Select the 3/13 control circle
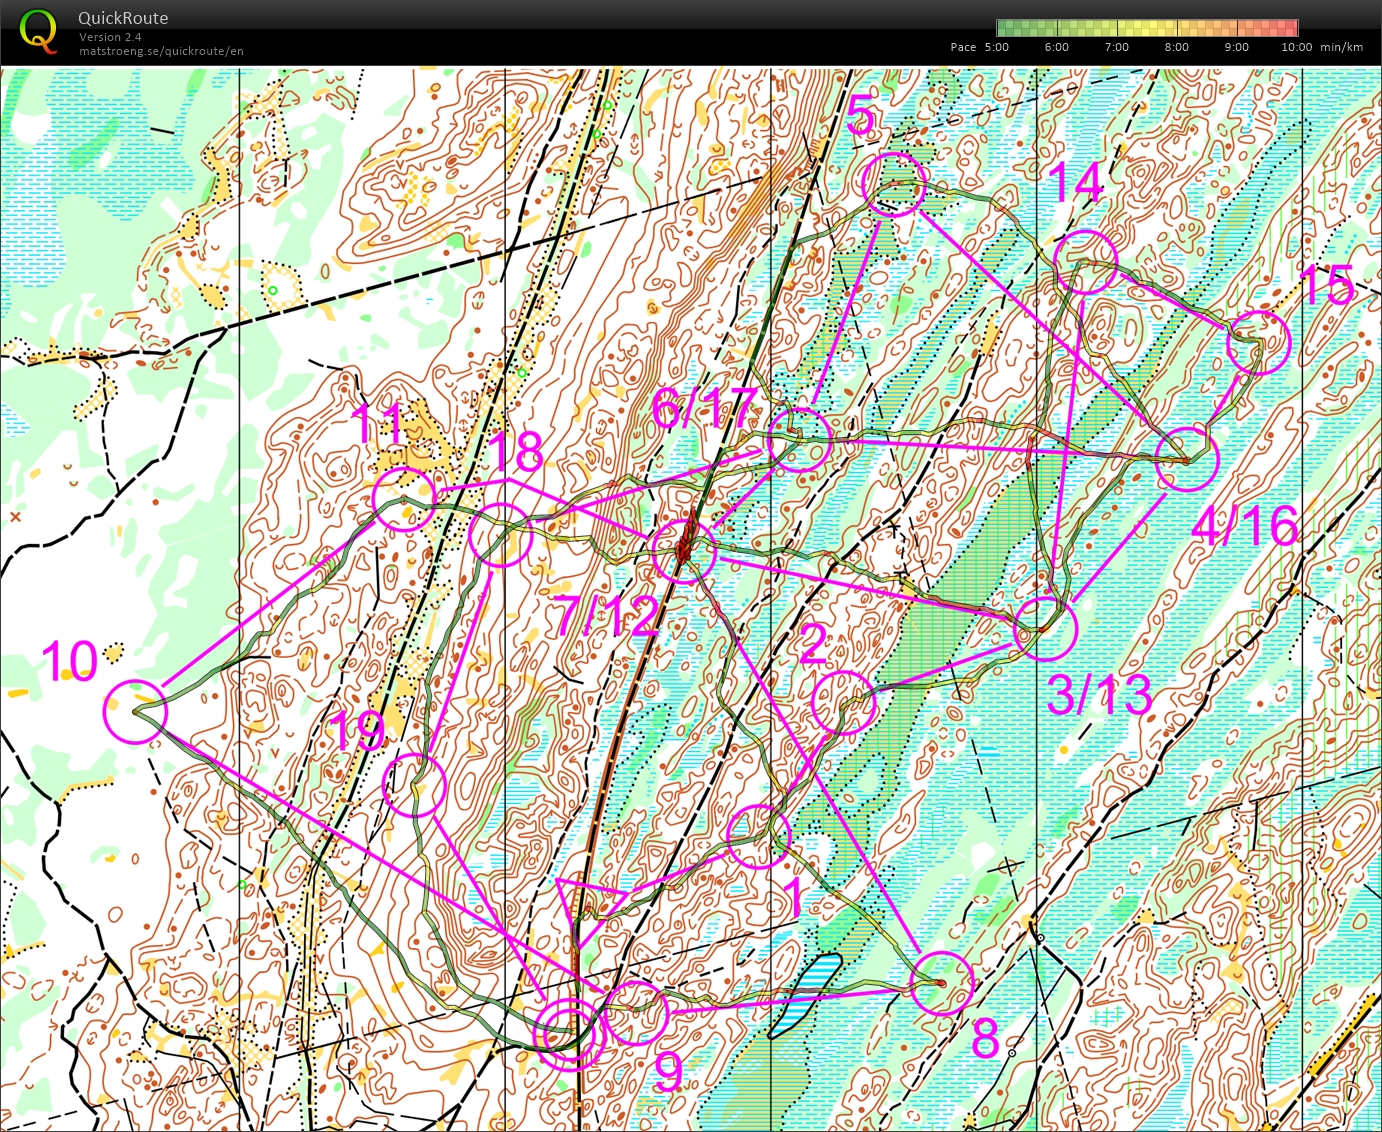 click(1045, 630)
